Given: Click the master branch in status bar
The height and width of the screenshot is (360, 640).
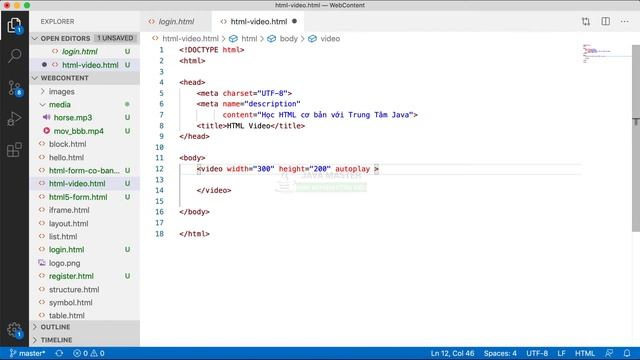Looking at the screenshot, I should [x=27, y=353].
